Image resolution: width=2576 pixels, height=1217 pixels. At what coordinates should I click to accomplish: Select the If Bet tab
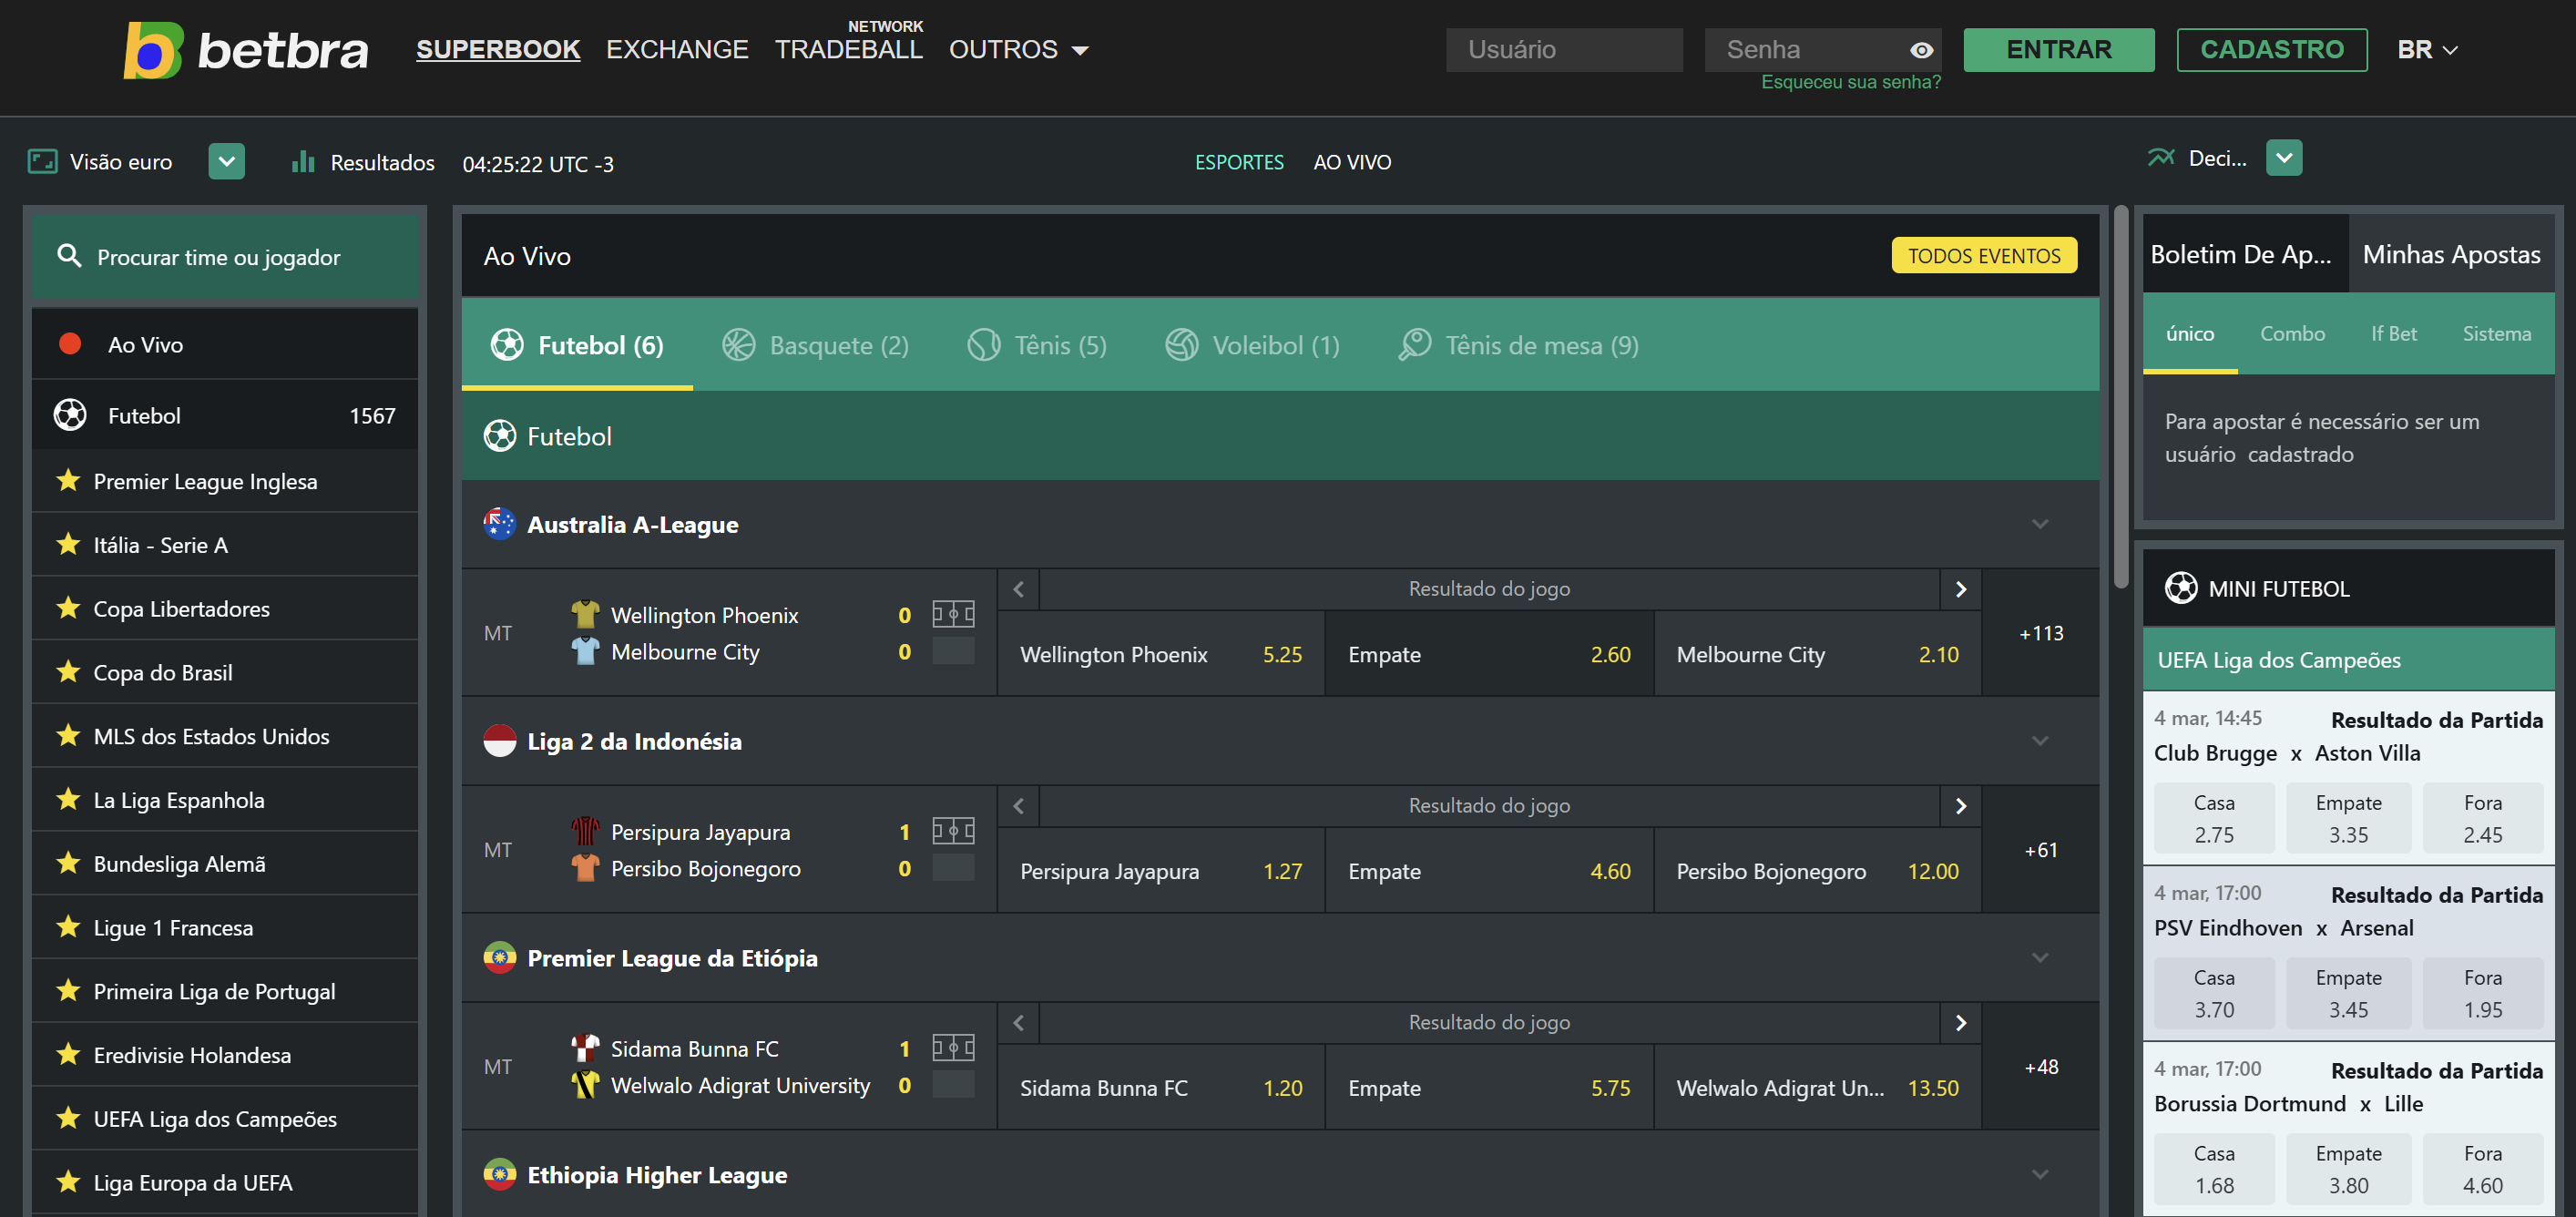2393,333
